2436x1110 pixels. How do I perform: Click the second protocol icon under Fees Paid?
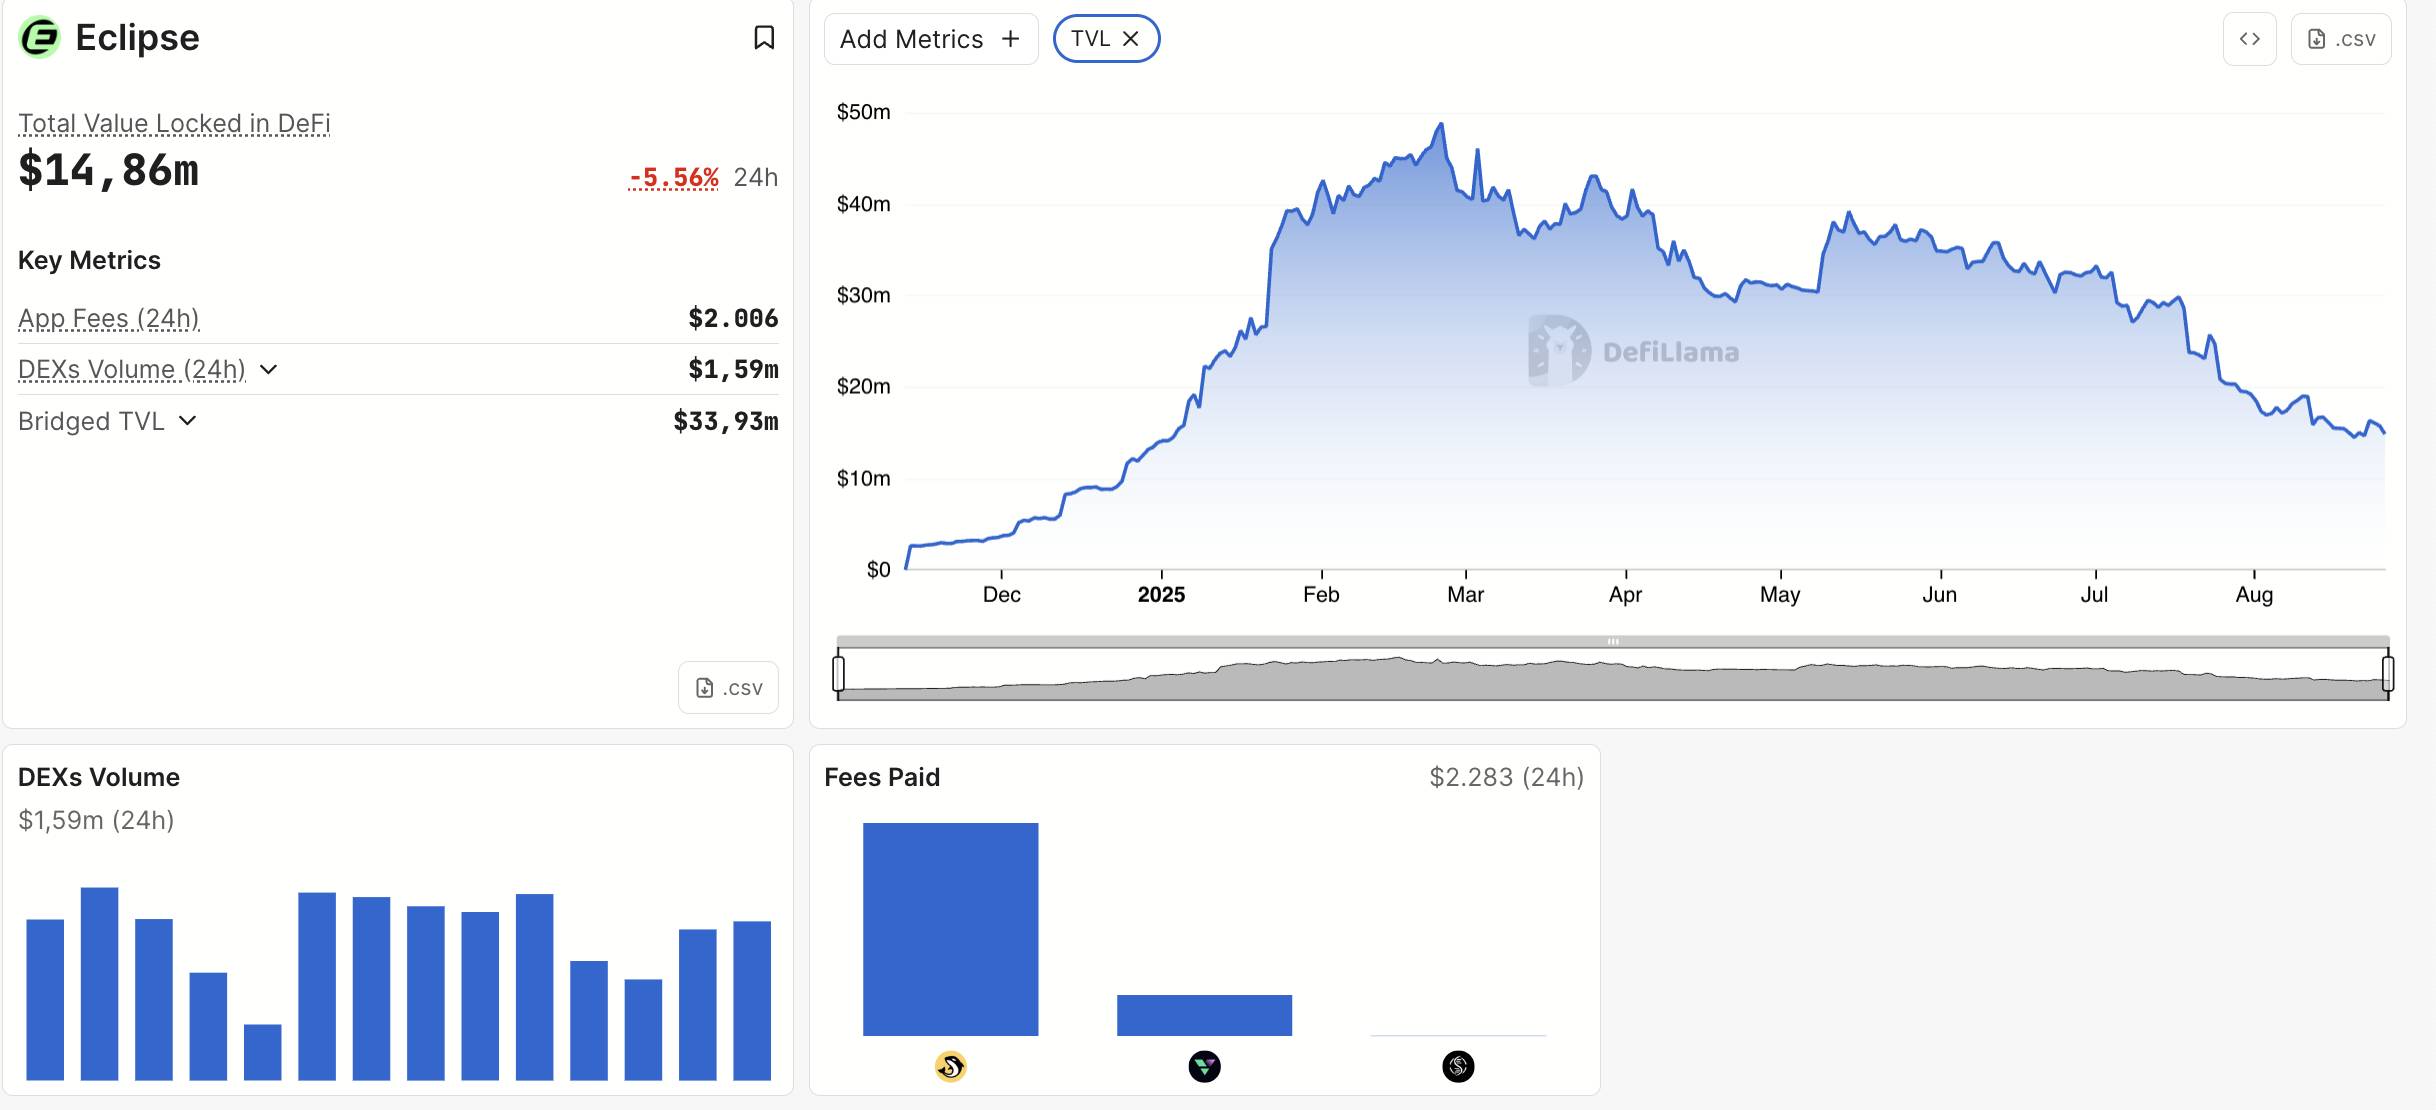[x=1204, y=1067]
